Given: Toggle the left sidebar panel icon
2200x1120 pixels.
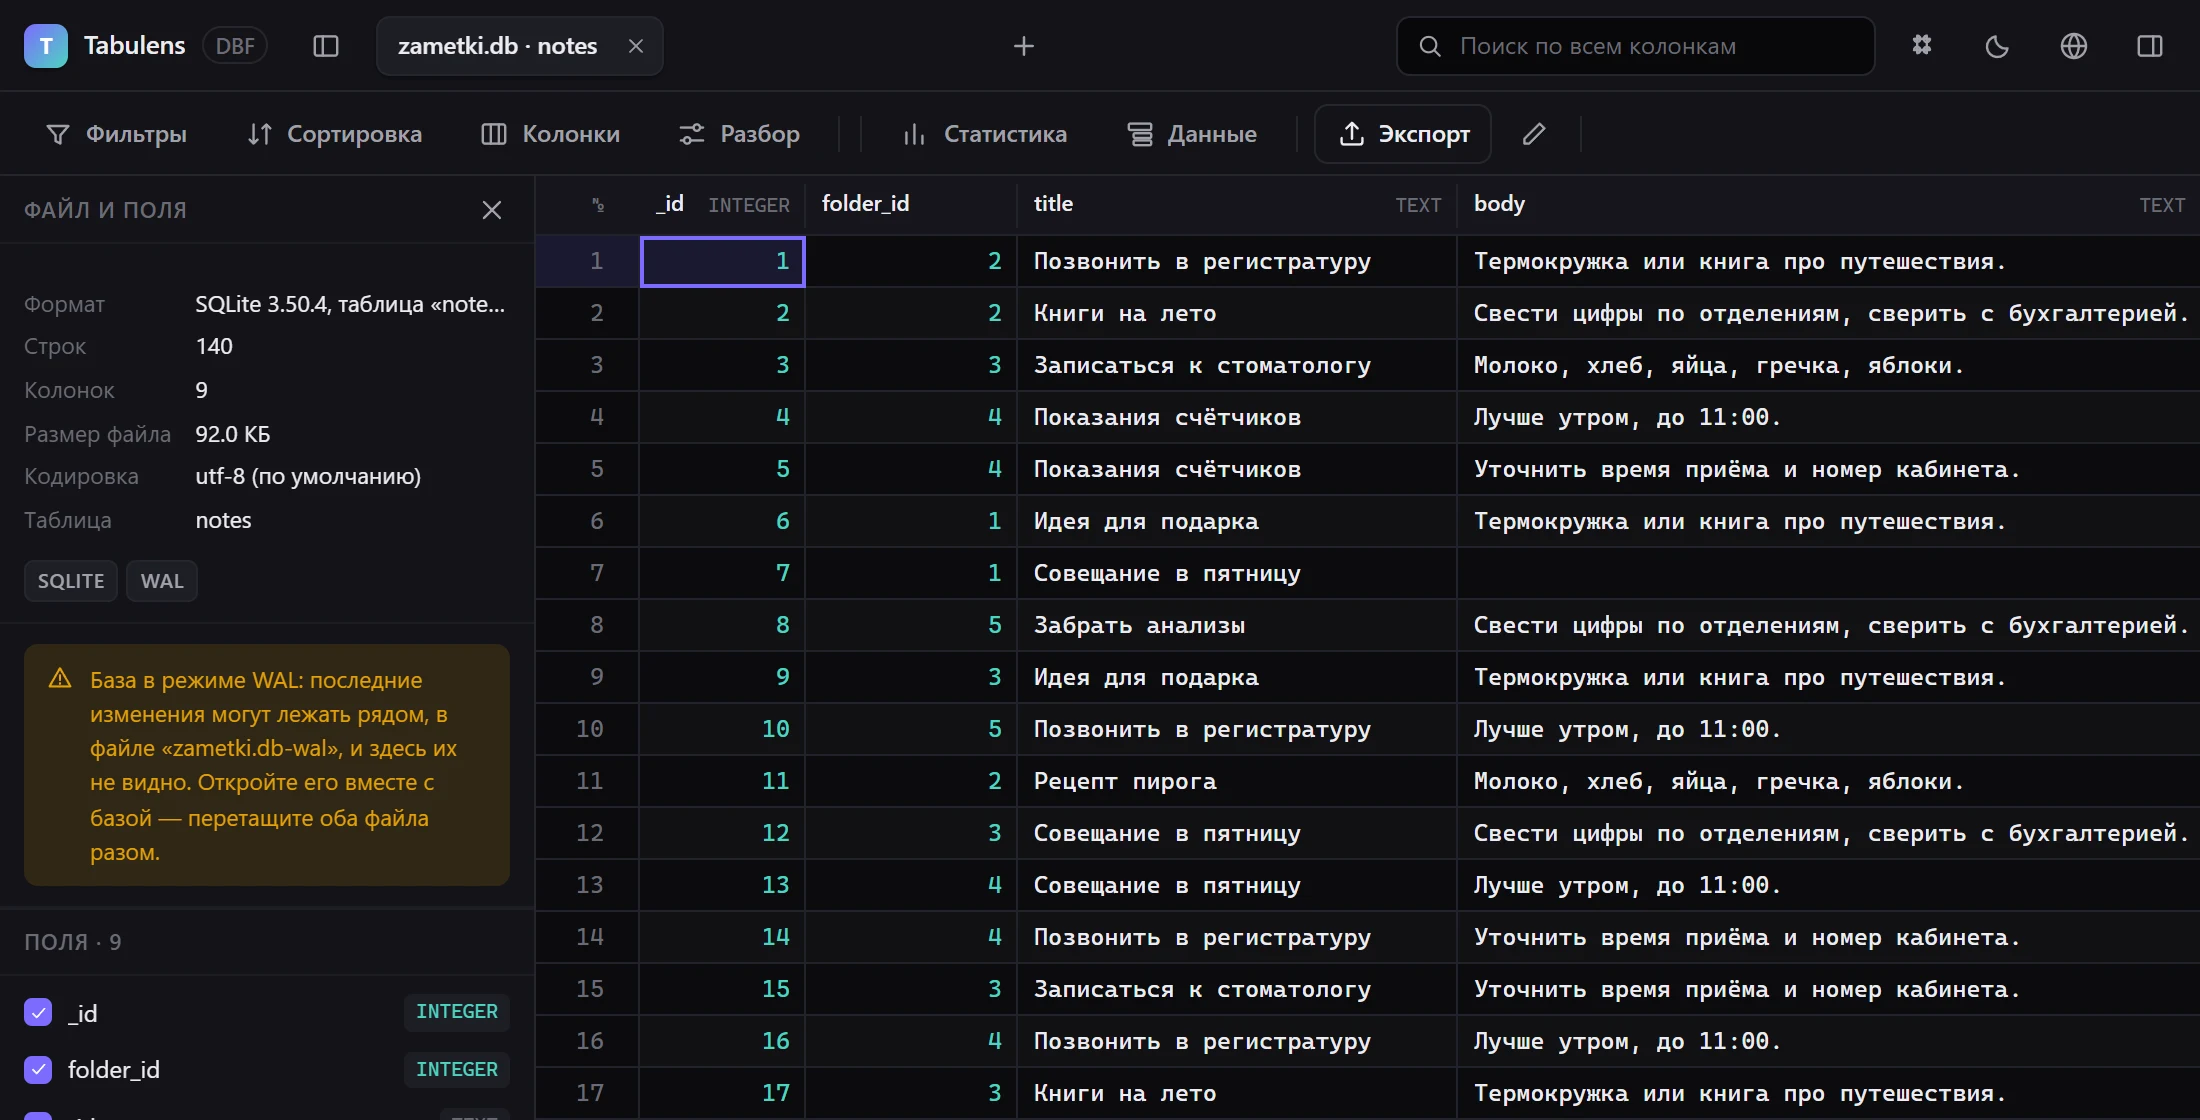Looking at the screenshot, I should click(326, 46).
